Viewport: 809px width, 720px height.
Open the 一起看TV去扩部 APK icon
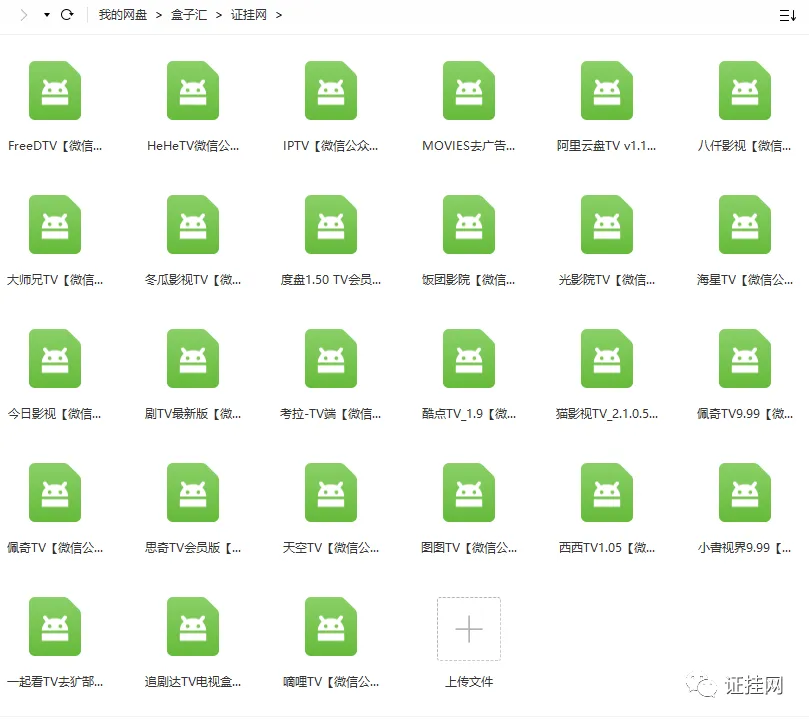click(x=55, y=627)
